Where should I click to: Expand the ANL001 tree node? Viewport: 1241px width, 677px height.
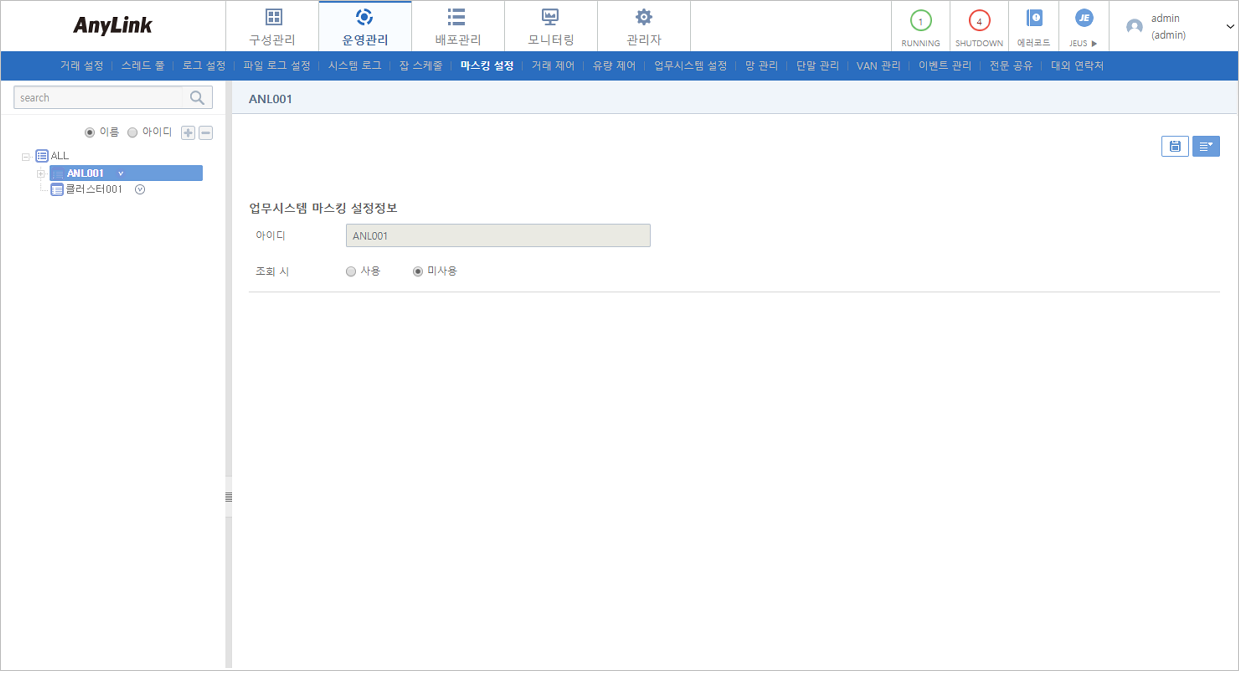point(41,174)
